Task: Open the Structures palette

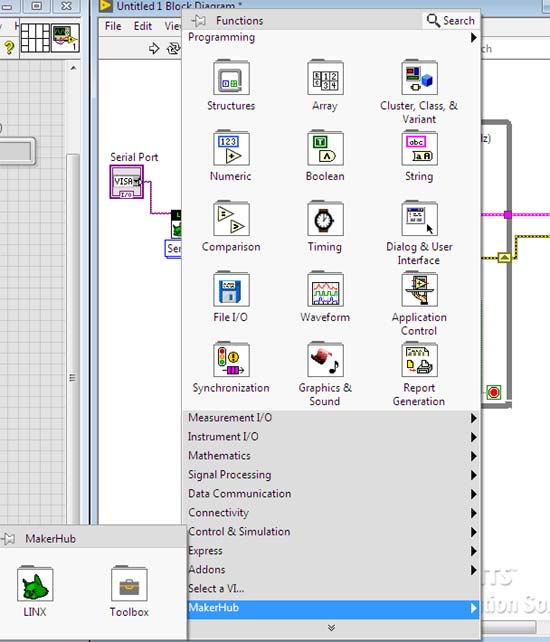Action: (231, 78)
